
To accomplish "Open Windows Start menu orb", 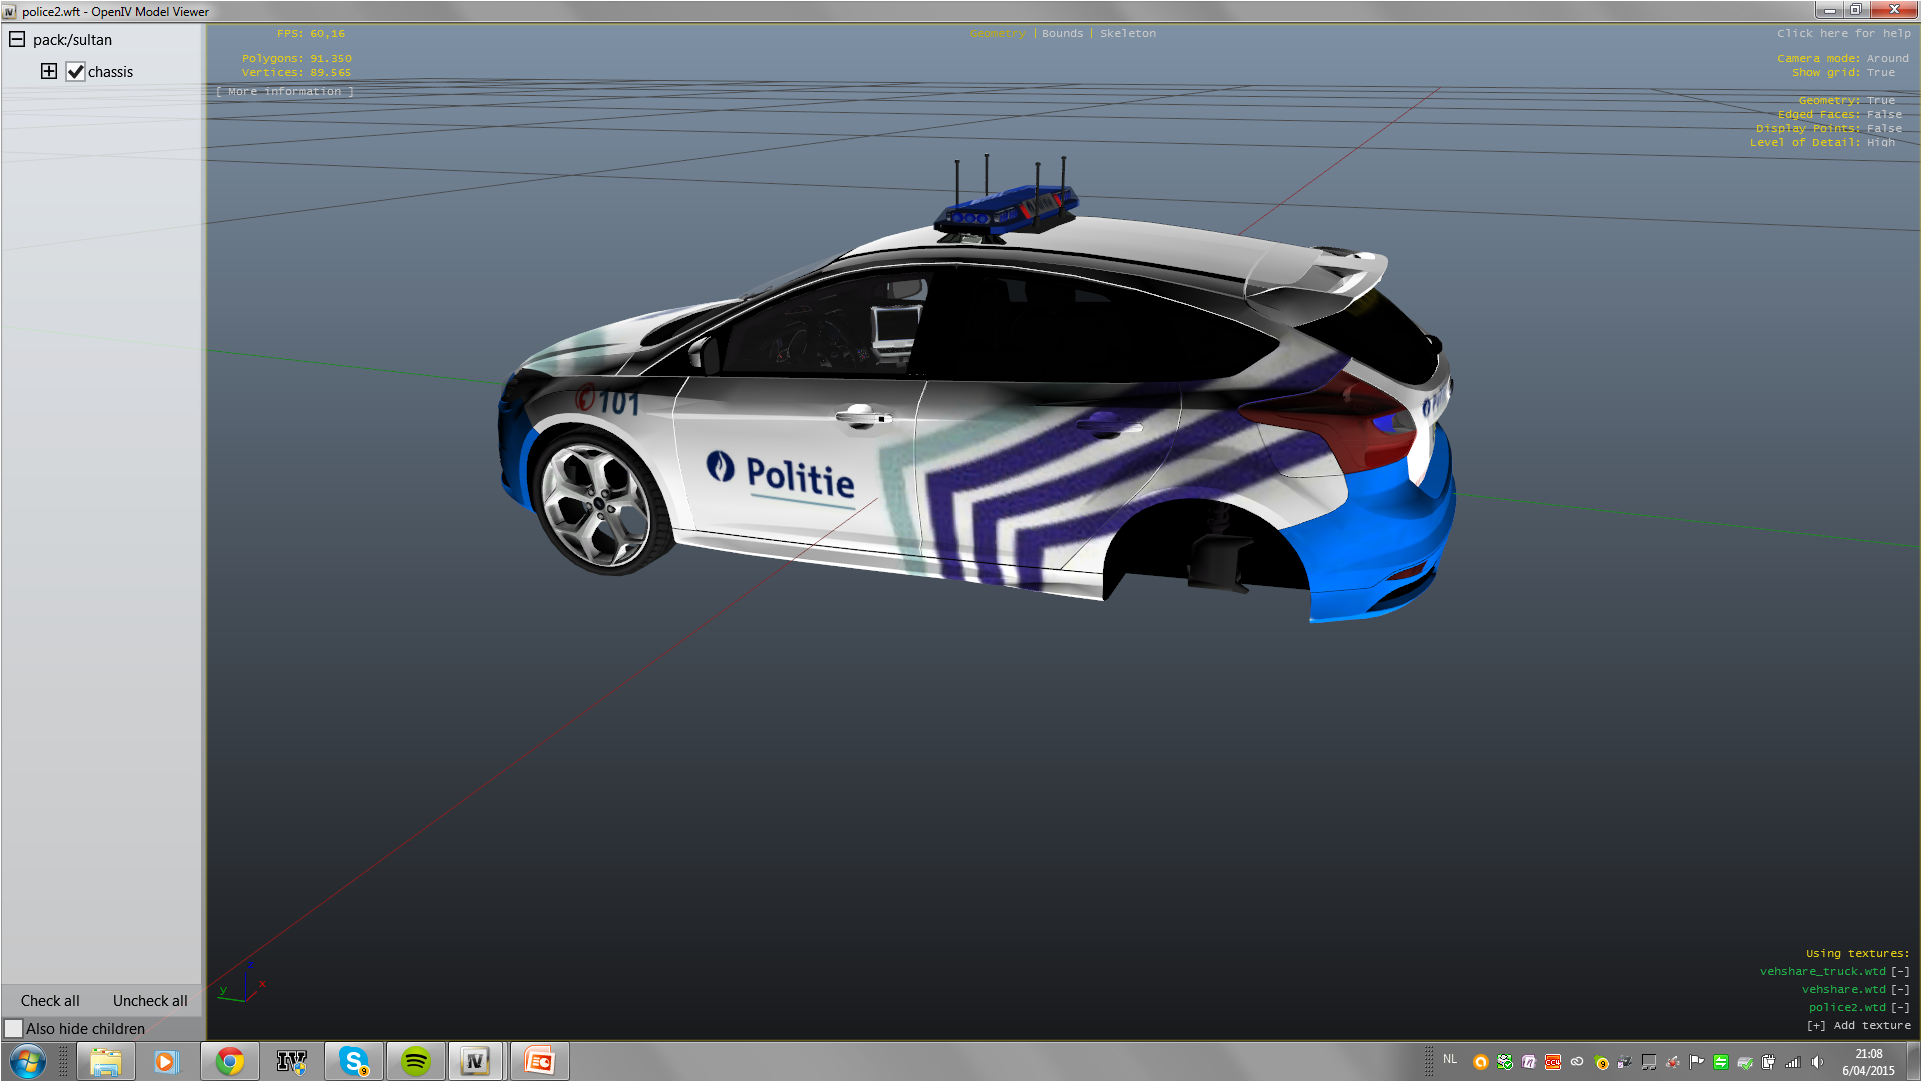I will (x=27, y=1061).
